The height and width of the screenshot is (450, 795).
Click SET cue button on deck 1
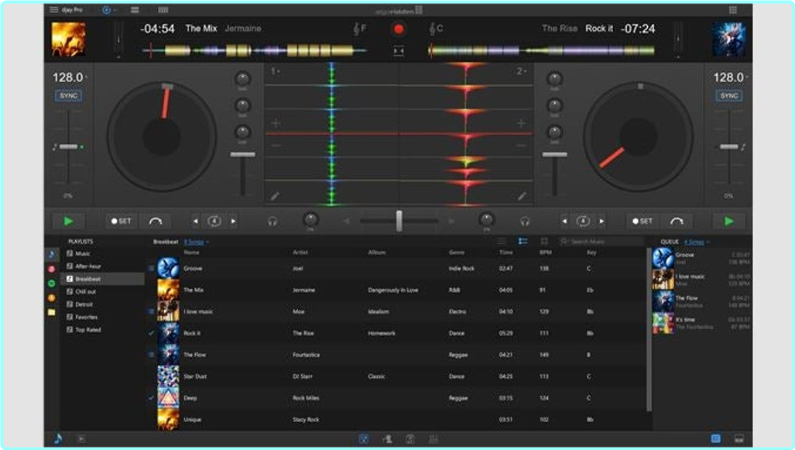point(121,221)
